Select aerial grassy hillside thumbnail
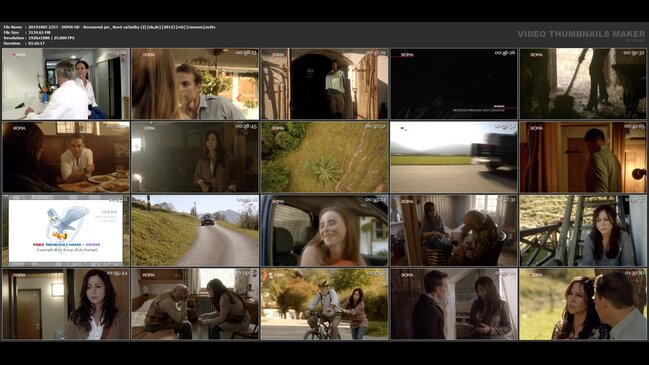Screen dimensions: 649x365 [324, 157]
